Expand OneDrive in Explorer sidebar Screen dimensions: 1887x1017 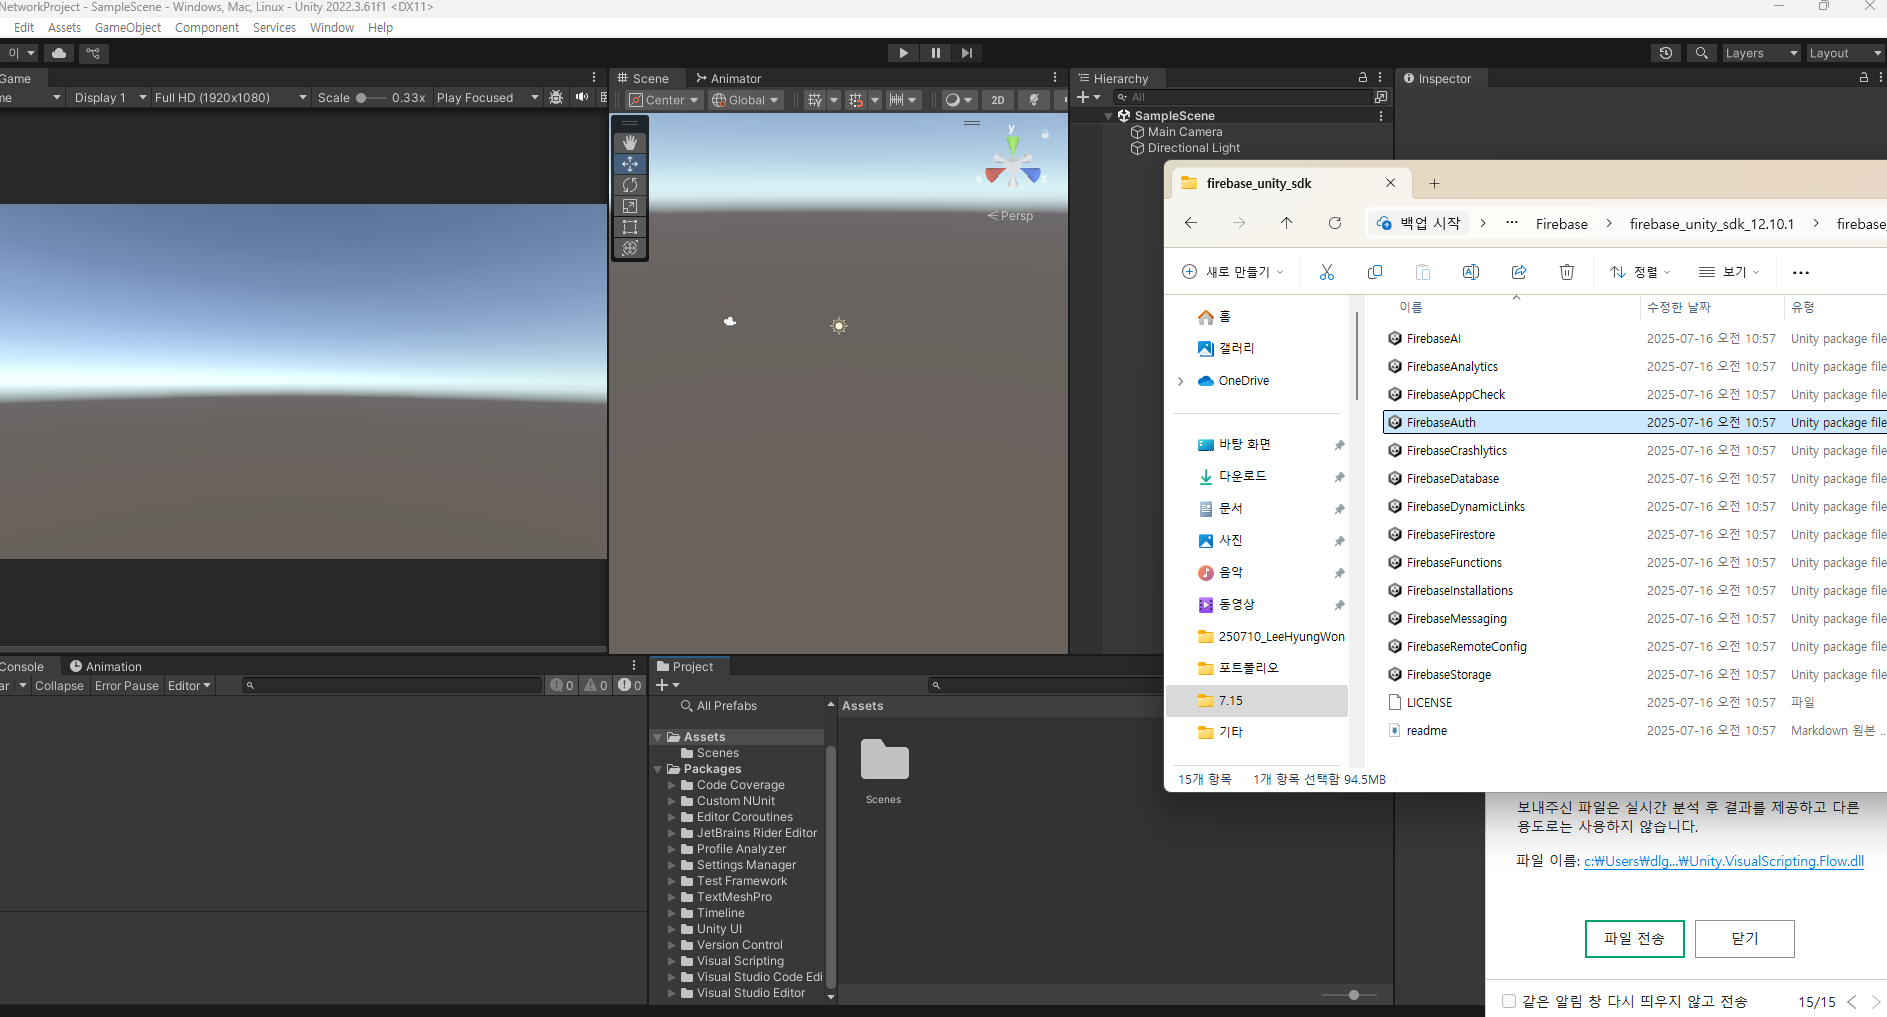pos(1181,381)
